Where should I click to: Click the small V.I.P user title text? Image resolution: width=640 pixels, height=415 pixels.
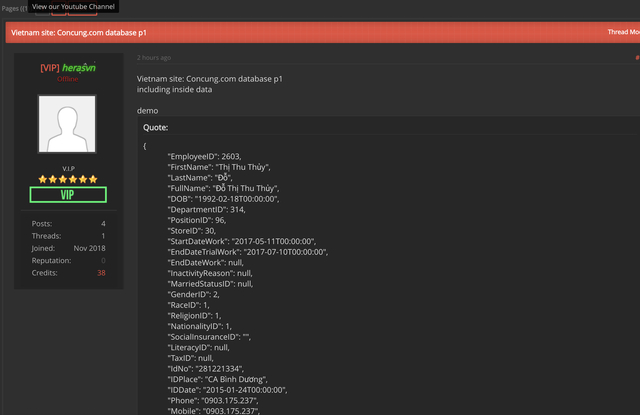pyautogui.click(x=67, y=169)
